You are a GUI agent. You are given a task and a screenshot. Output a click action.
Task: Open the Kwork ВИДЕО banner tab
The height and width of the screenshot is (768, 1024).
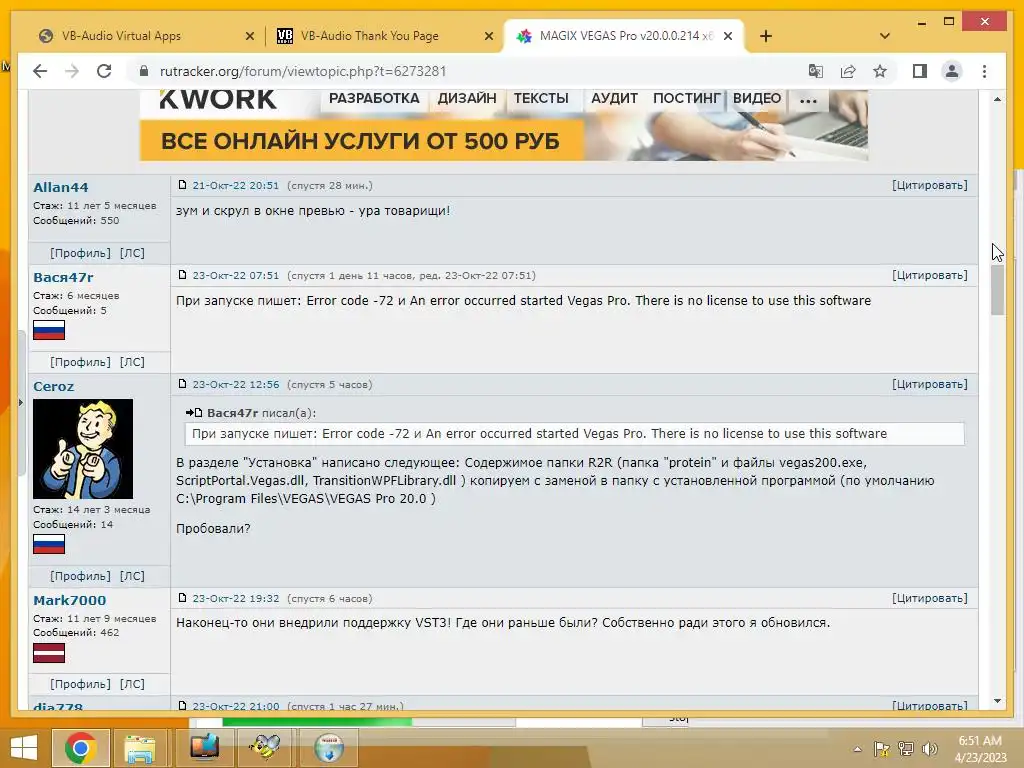pos(757,99)
